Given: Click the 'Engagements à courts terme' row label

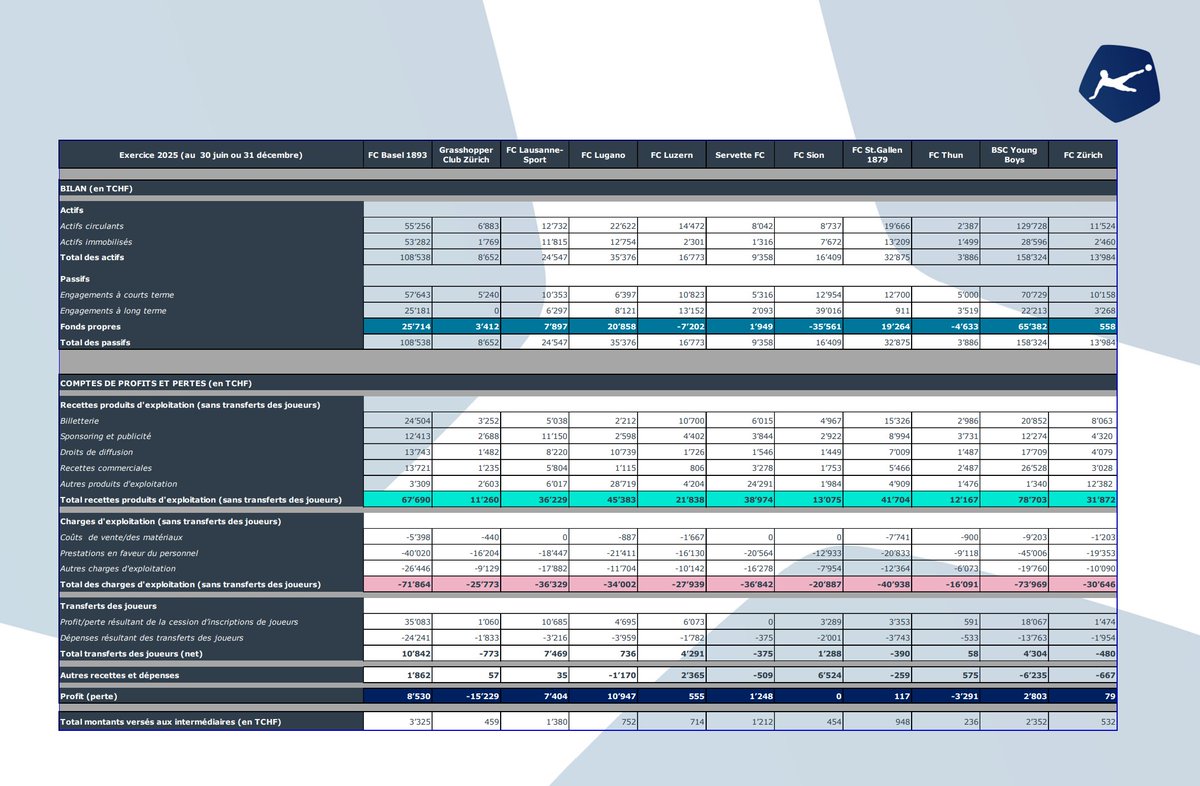Looking at the screenshot, I should pyautogui.click(x=115, y=295).
